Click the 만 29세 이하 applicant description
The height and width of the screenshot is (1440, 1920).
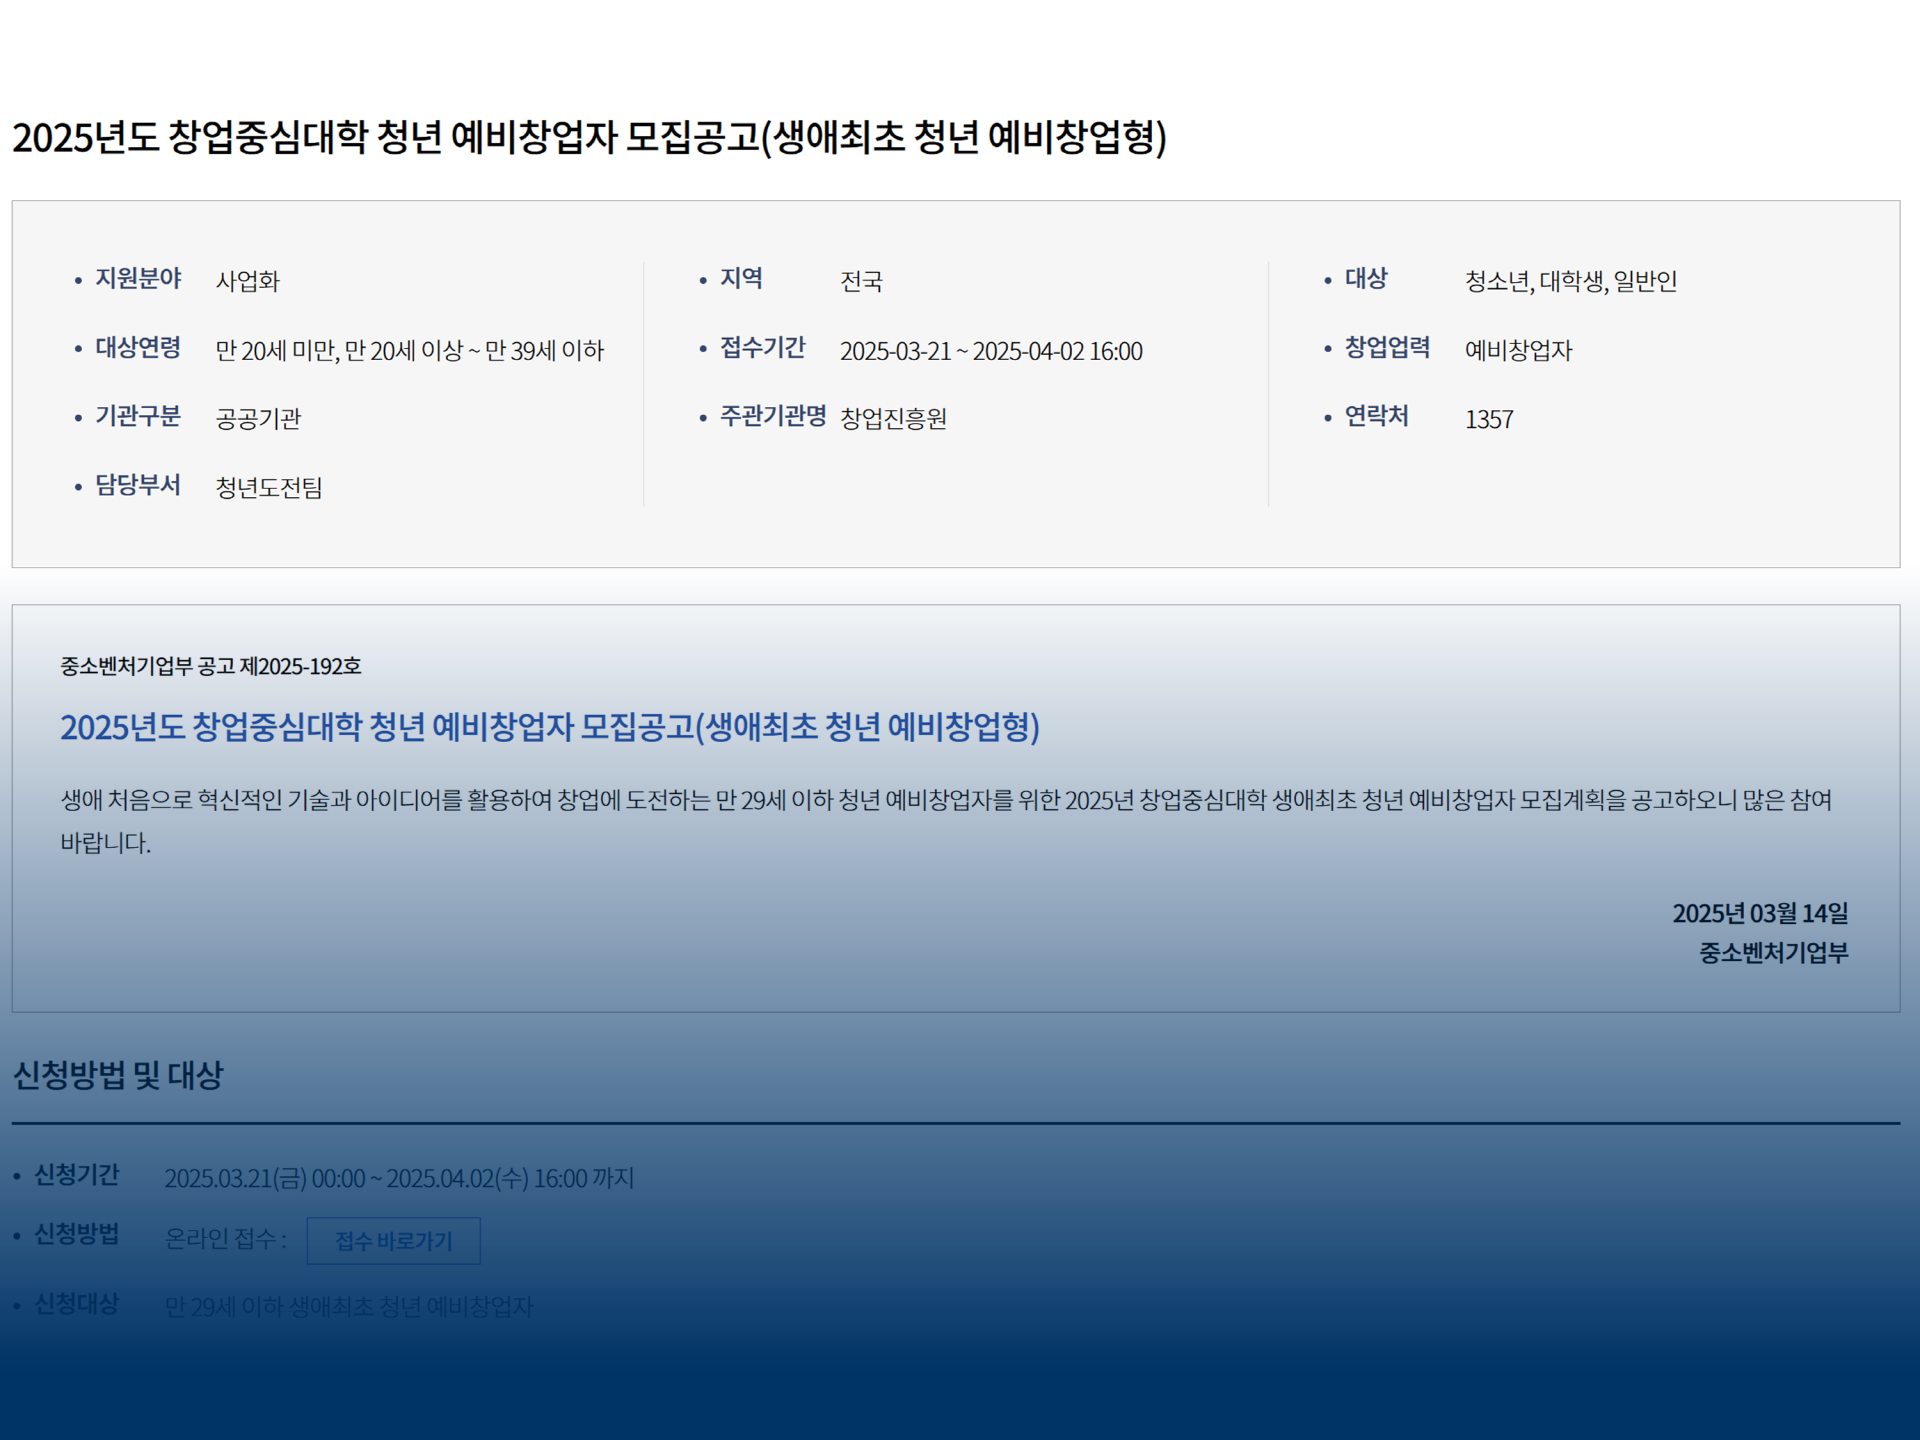(x=348, y=1307)
